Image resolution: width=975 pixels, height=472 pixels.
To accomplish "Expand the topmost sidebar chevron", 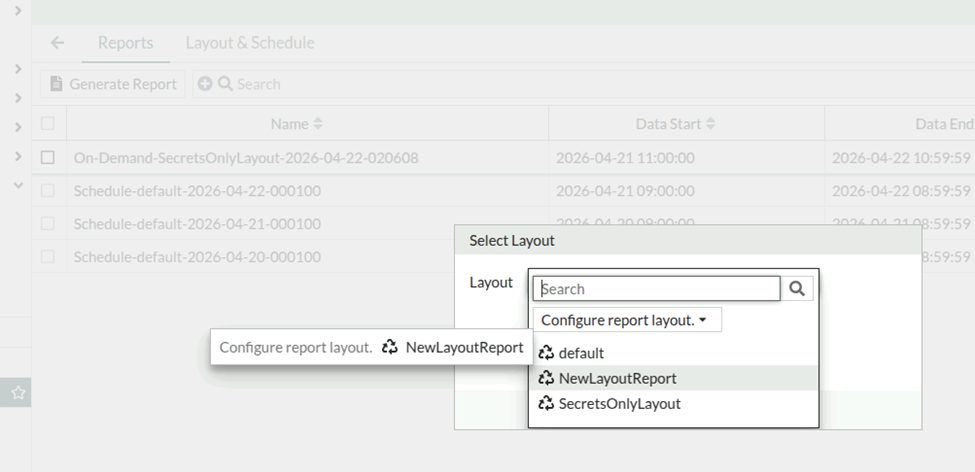I will 18,10.
